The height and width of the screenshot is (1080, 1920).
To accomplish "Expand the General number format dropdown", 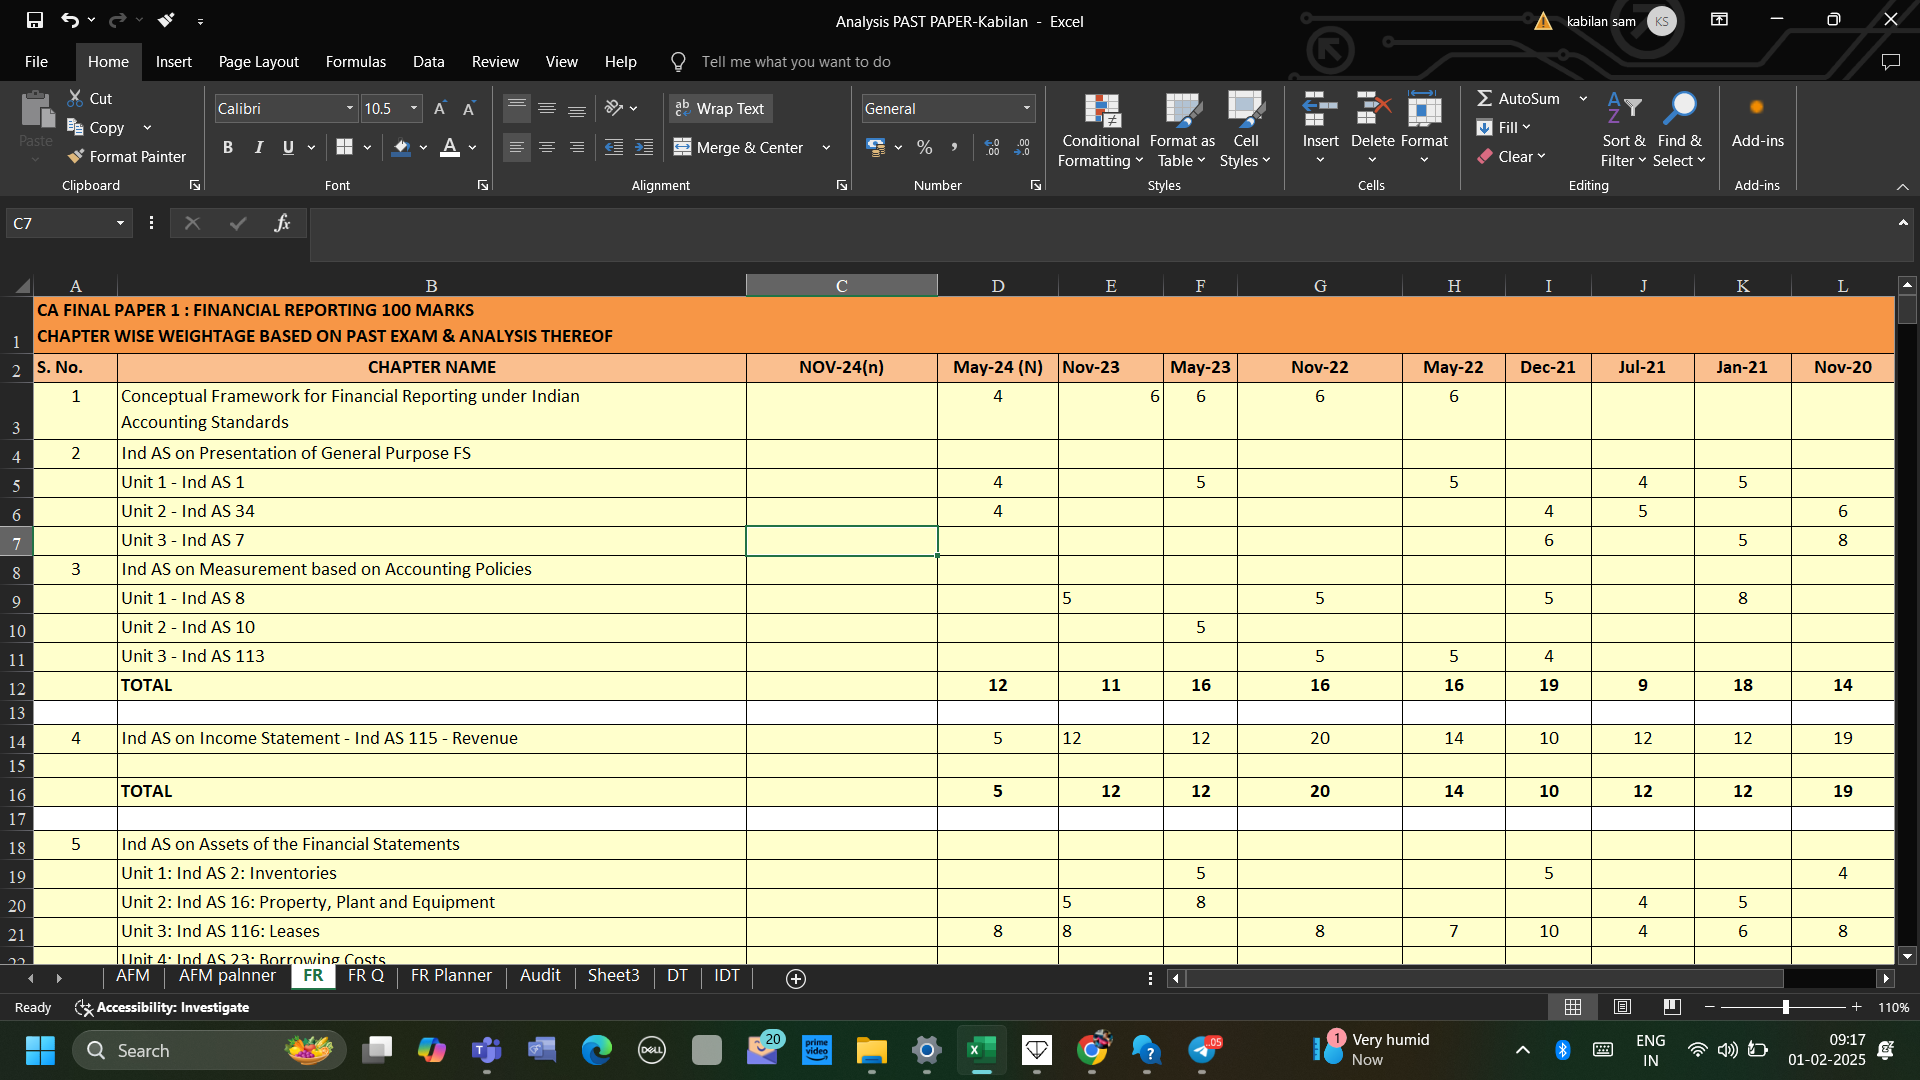I will (1026, 109).
